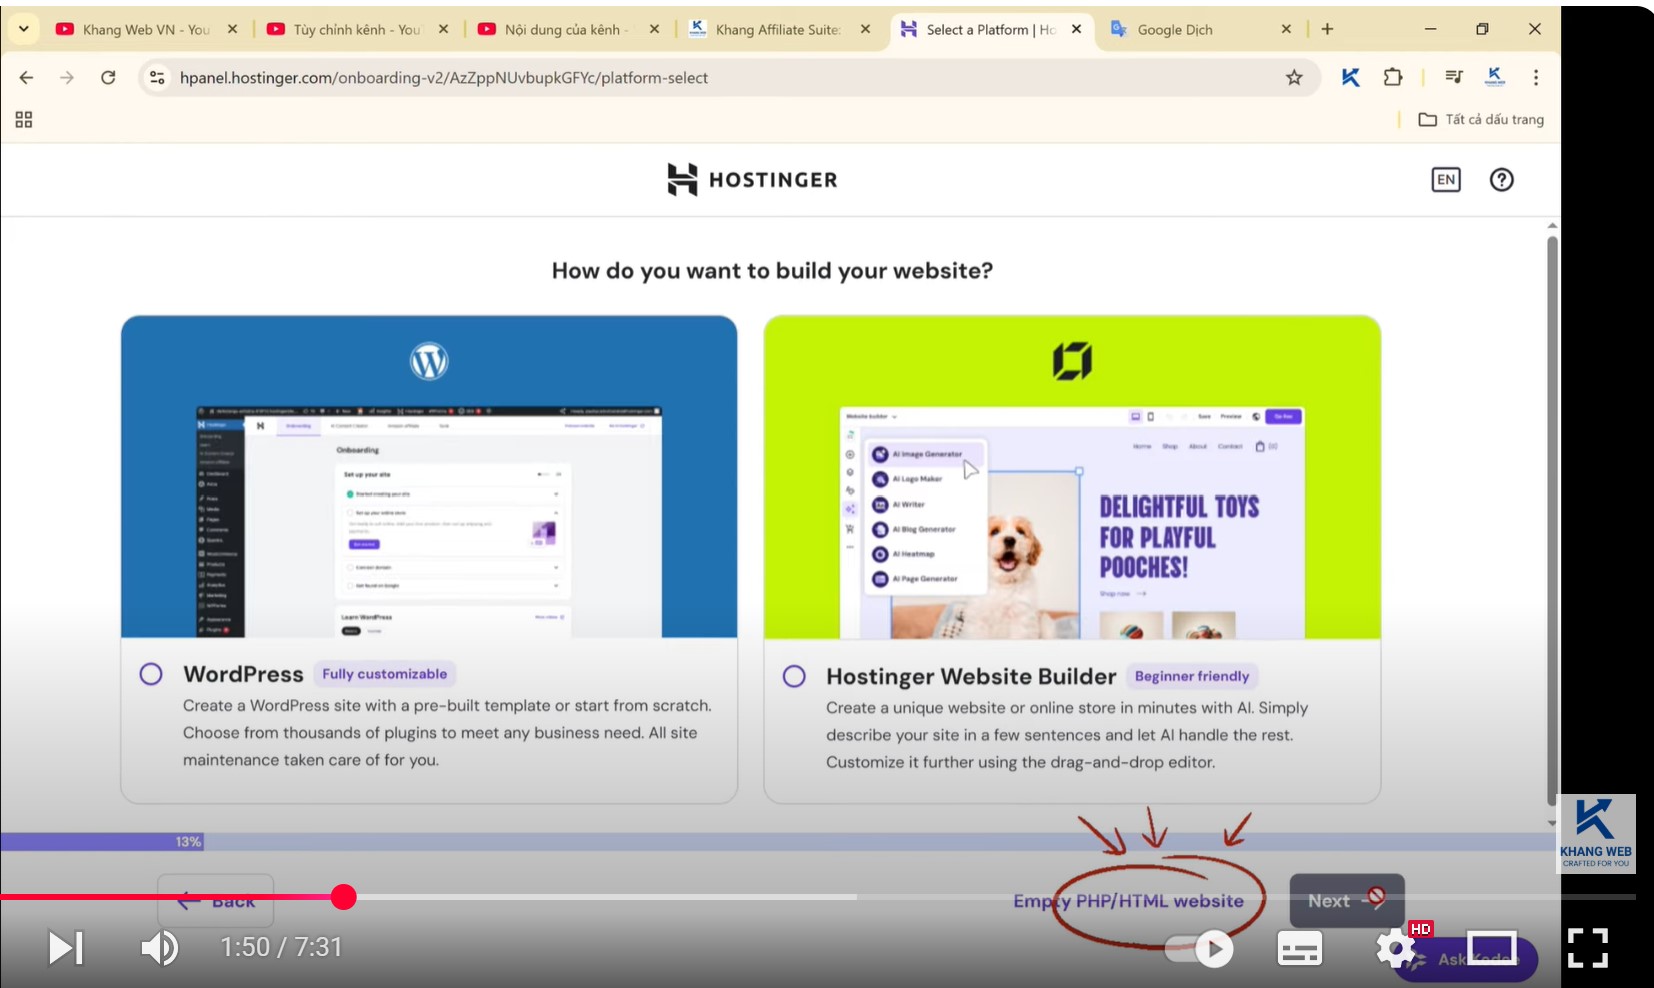Select the WordPress radio button

point(151,674)
